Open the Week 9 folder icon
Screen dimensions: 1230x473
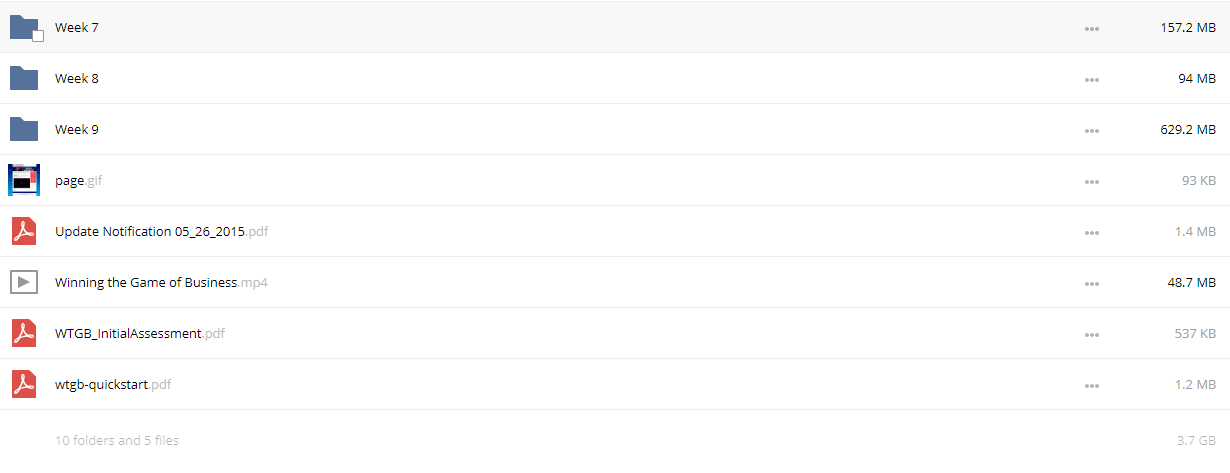24,129
